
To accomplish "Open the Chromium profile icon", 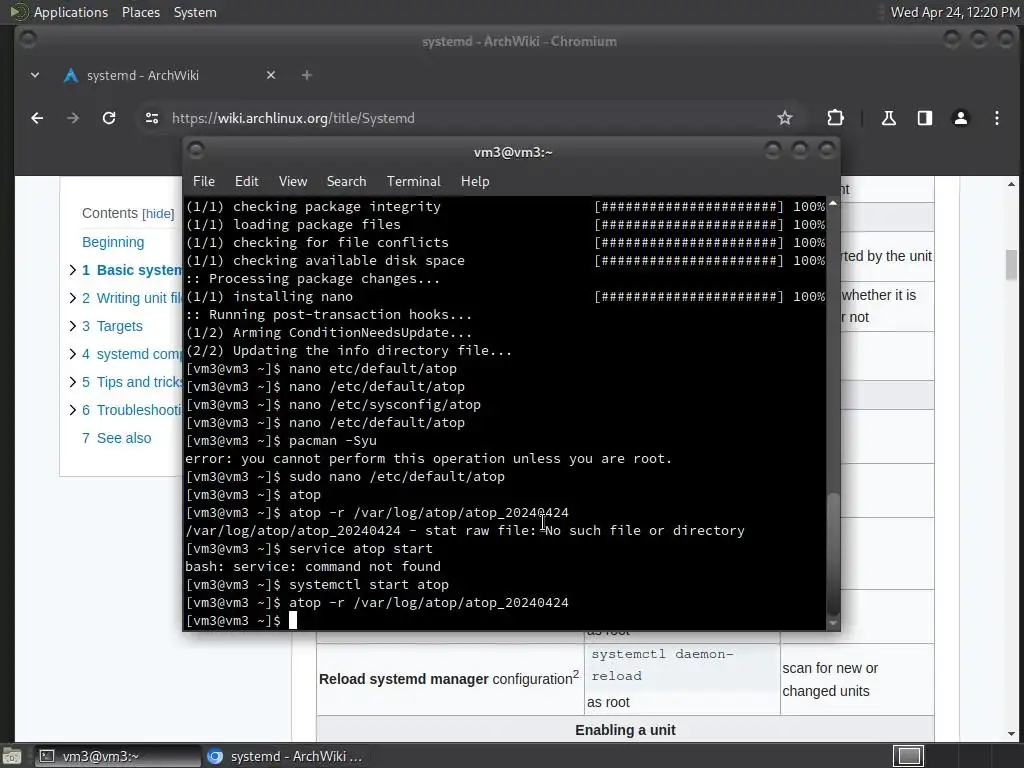I will [x=961, y=118].
